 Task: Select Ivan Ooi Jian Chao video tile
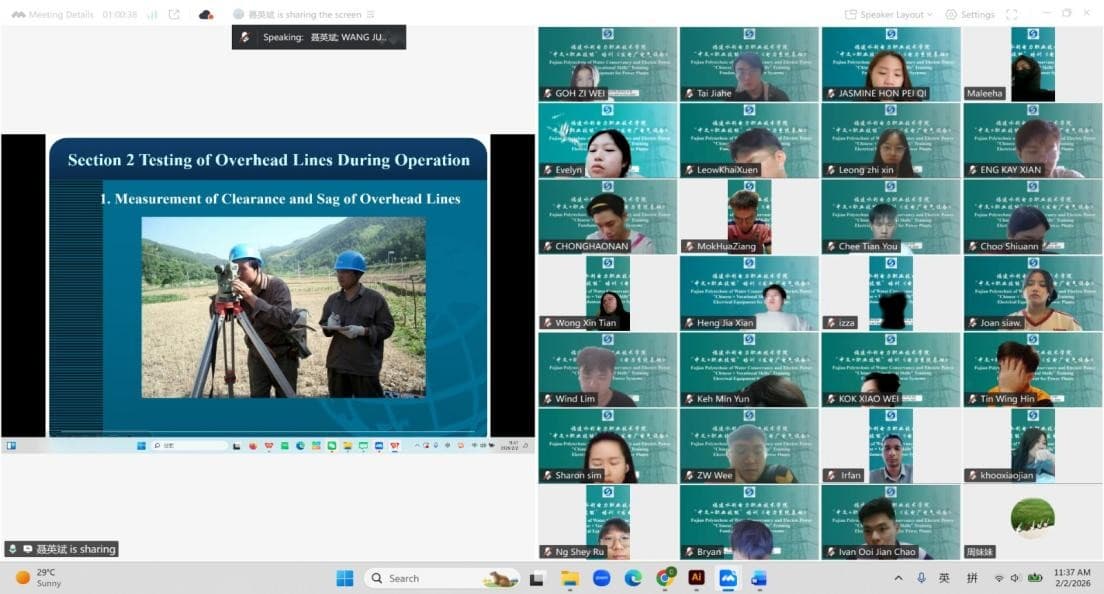tap(891, 522)
